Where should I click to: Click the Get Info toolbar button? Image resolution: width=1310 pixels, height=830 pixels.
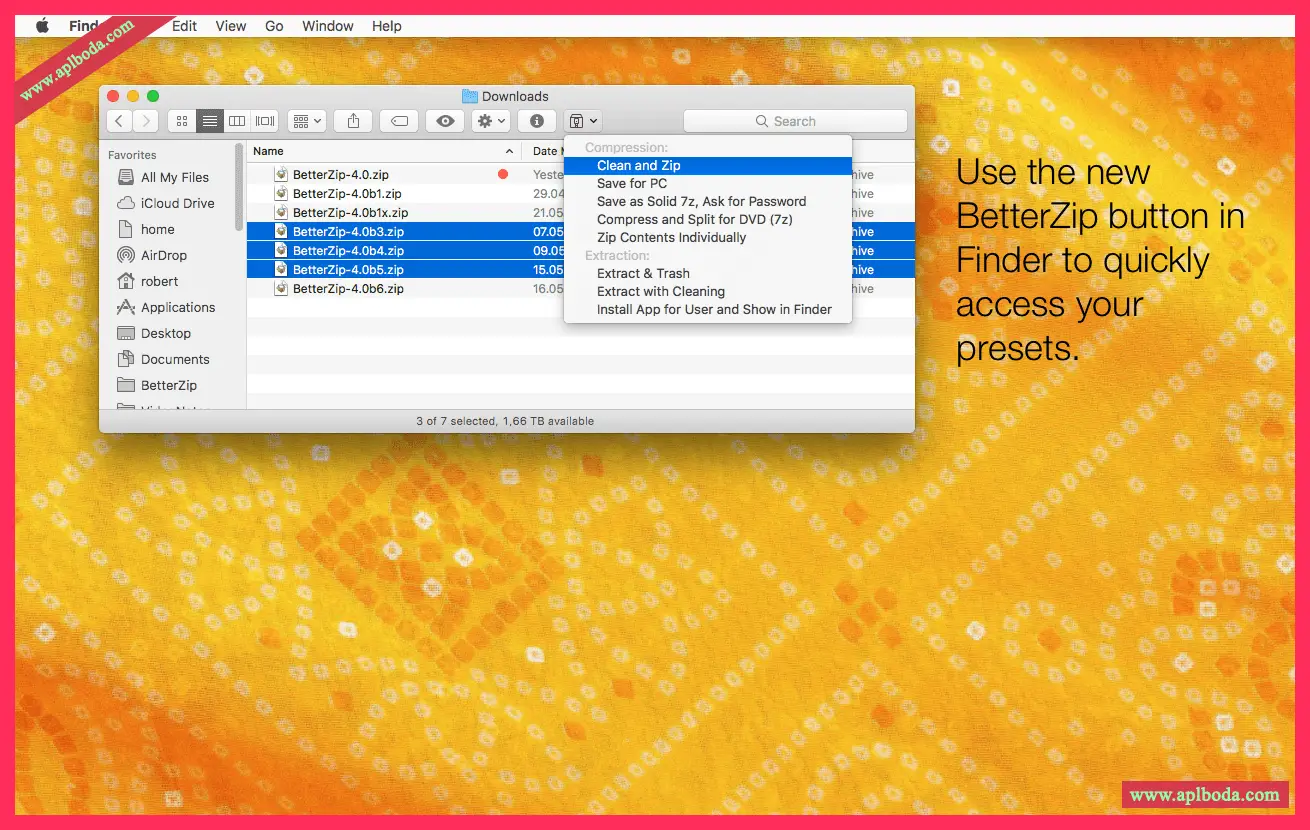tap(537, 121)
